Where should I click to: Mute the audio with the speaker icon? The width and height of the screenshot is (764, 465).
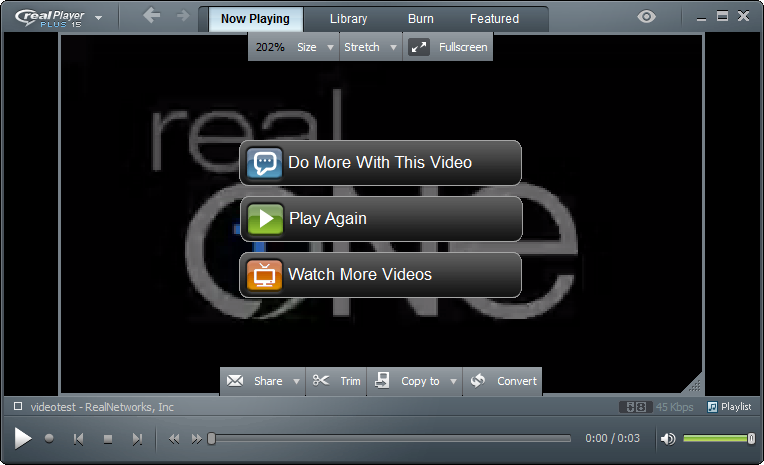pos(668,438)
